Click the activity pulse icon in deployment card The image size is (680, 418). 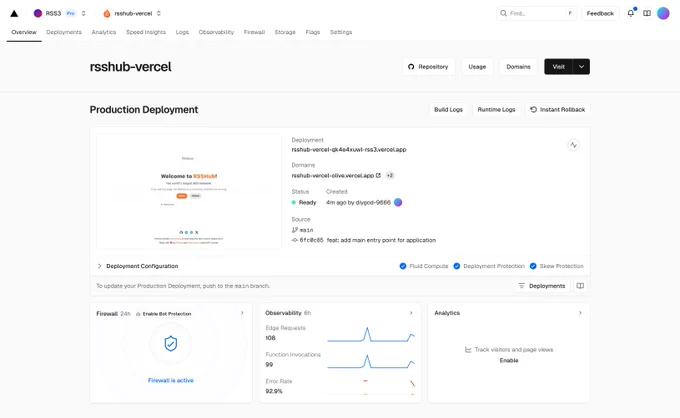coord(573,145)
